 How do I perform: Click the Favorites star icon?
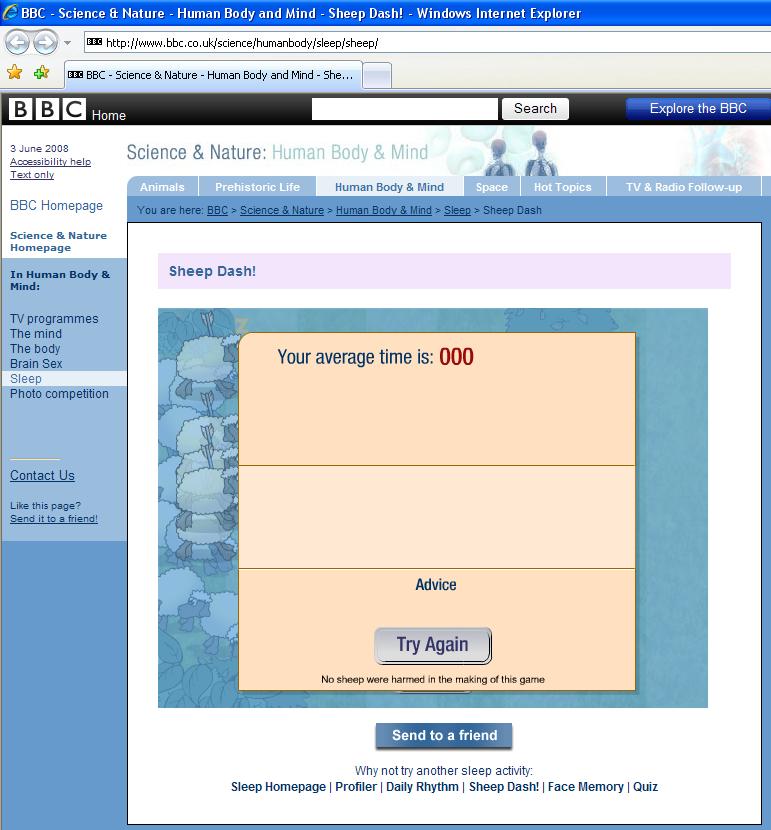coord(15,72)
